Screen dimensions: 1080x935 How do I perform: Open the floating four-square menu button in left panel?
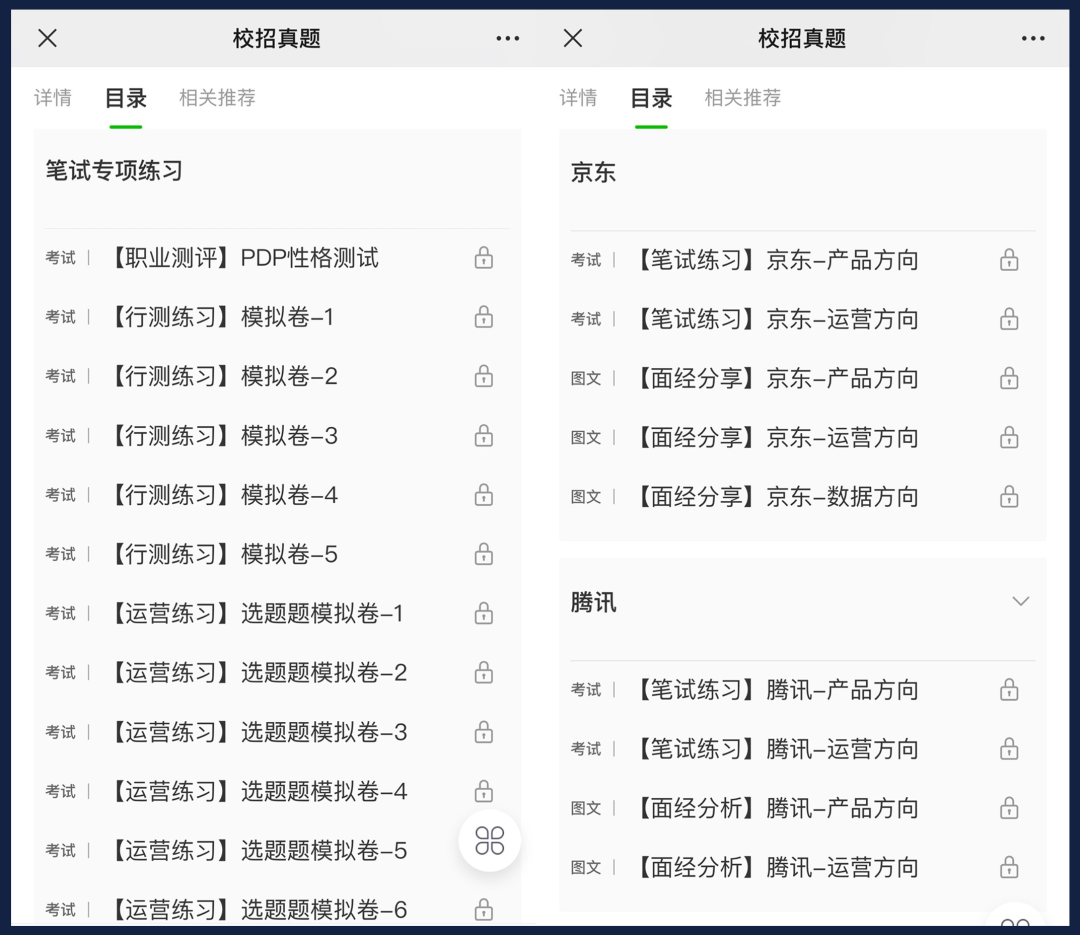click(490, 841)
